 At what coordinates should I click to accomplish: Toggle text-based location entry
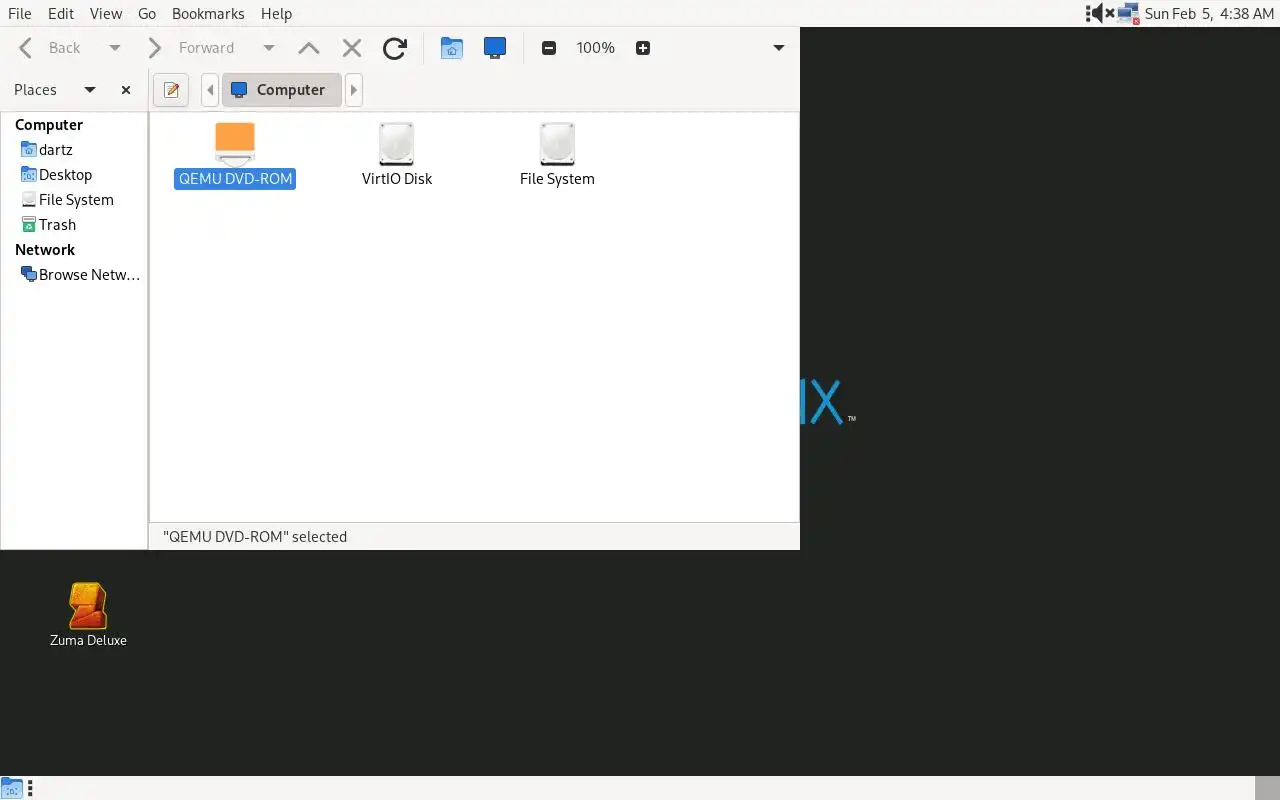(171, 90)
